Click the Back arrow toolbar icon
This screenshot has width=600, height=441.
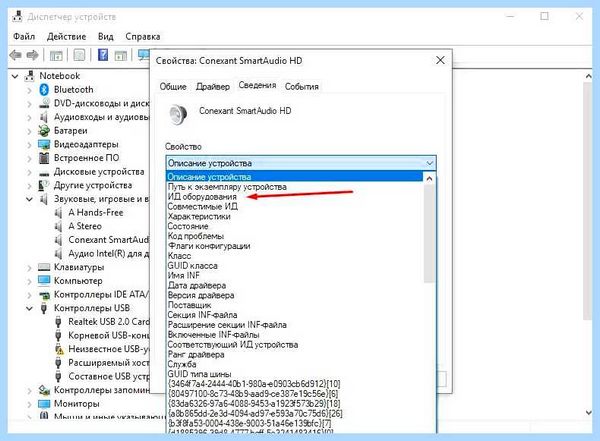click(15, 55)
